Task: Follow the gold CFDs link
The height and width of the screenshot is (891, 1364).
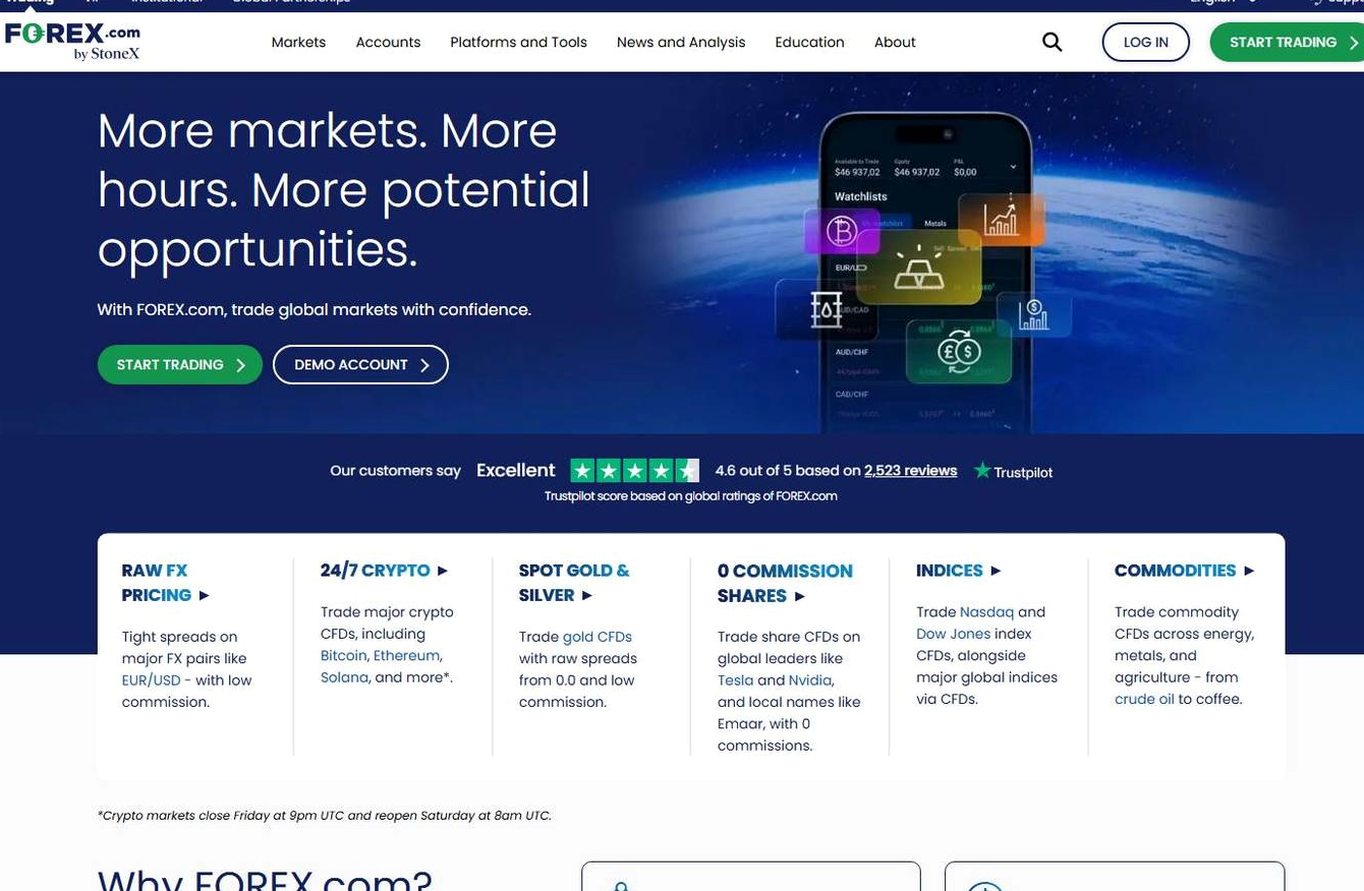Action: 597,637
